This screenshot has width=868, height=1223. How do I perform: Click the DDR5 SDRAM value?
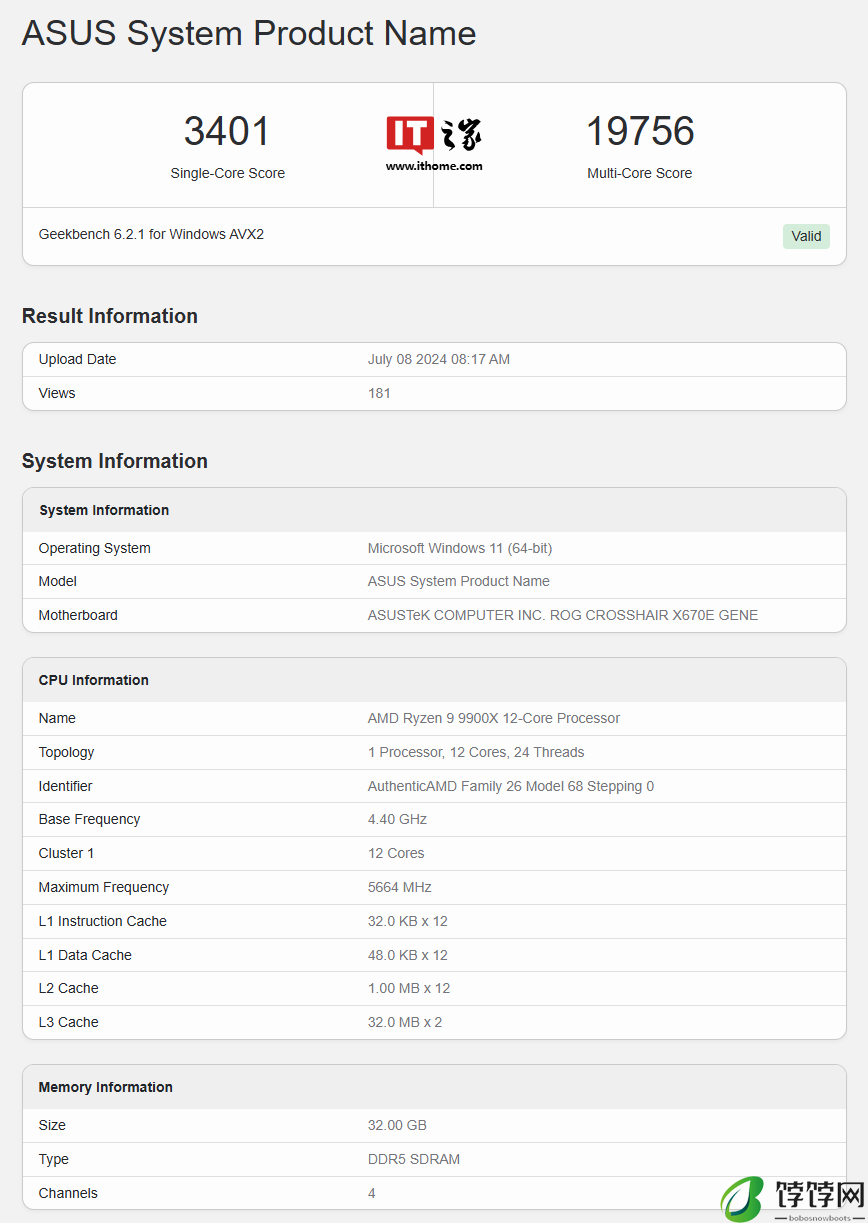point(414,1159)
